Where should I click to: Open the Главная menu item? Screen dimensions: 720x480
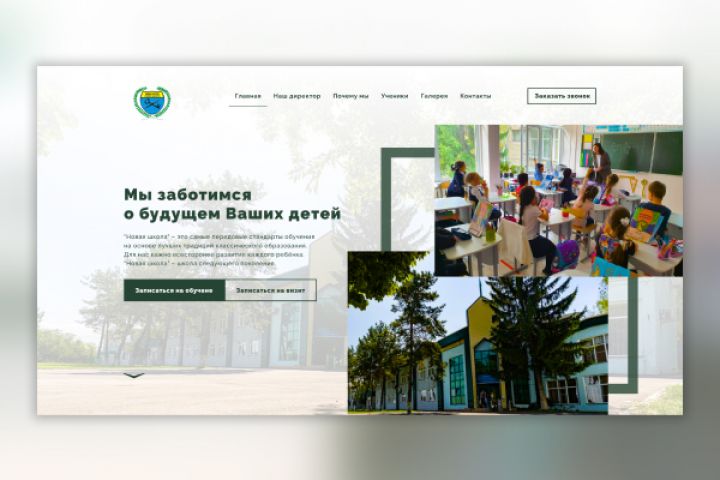[248, 96]
